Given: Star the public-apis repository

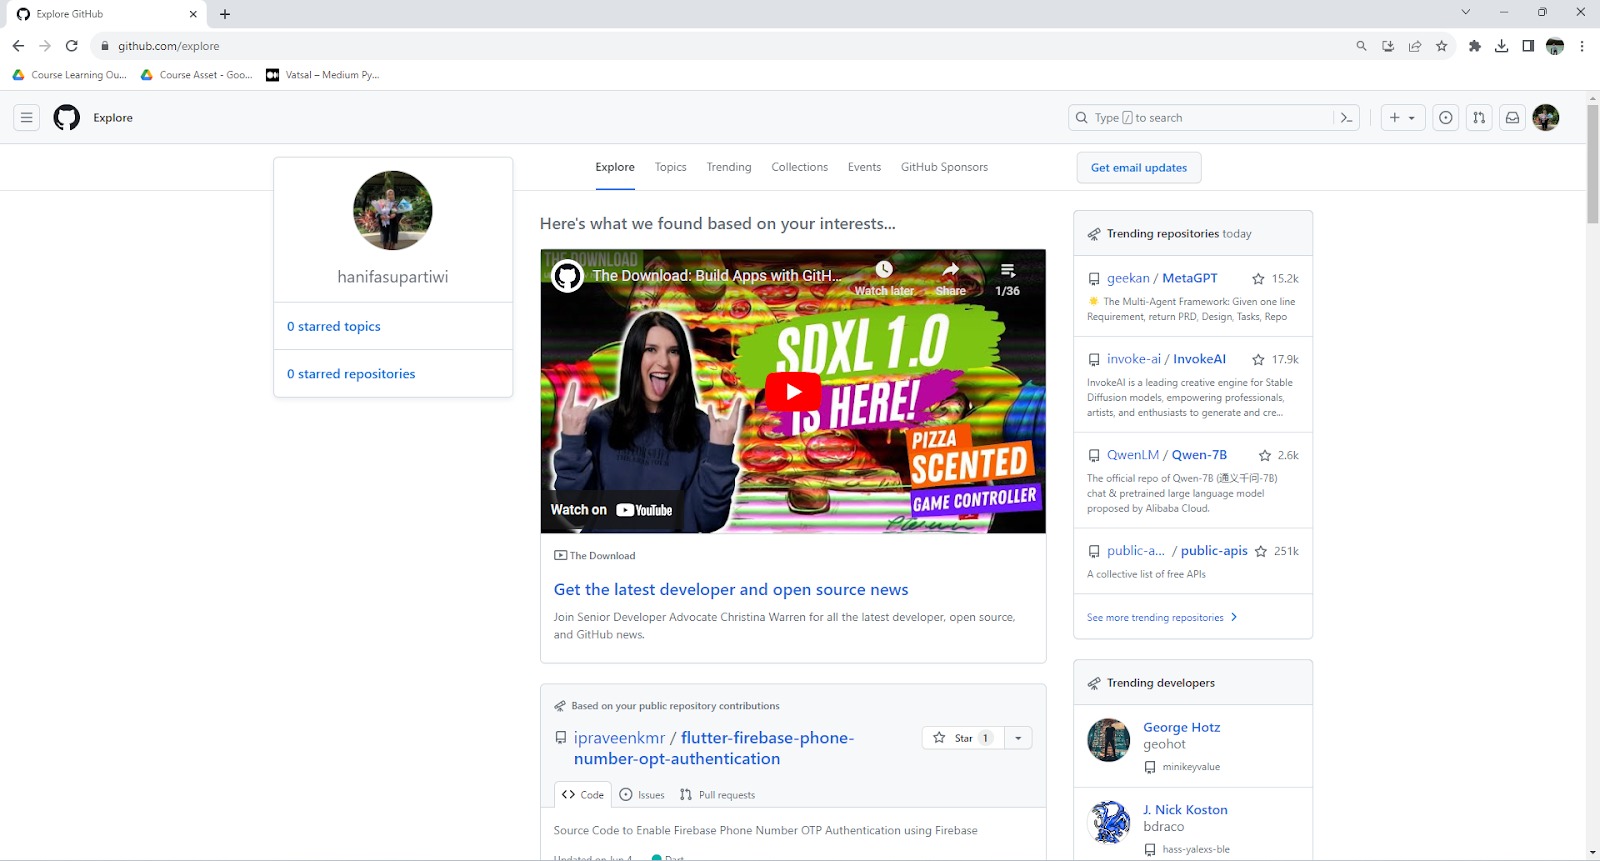Looking at the screenshot, I should point(1261,552).
